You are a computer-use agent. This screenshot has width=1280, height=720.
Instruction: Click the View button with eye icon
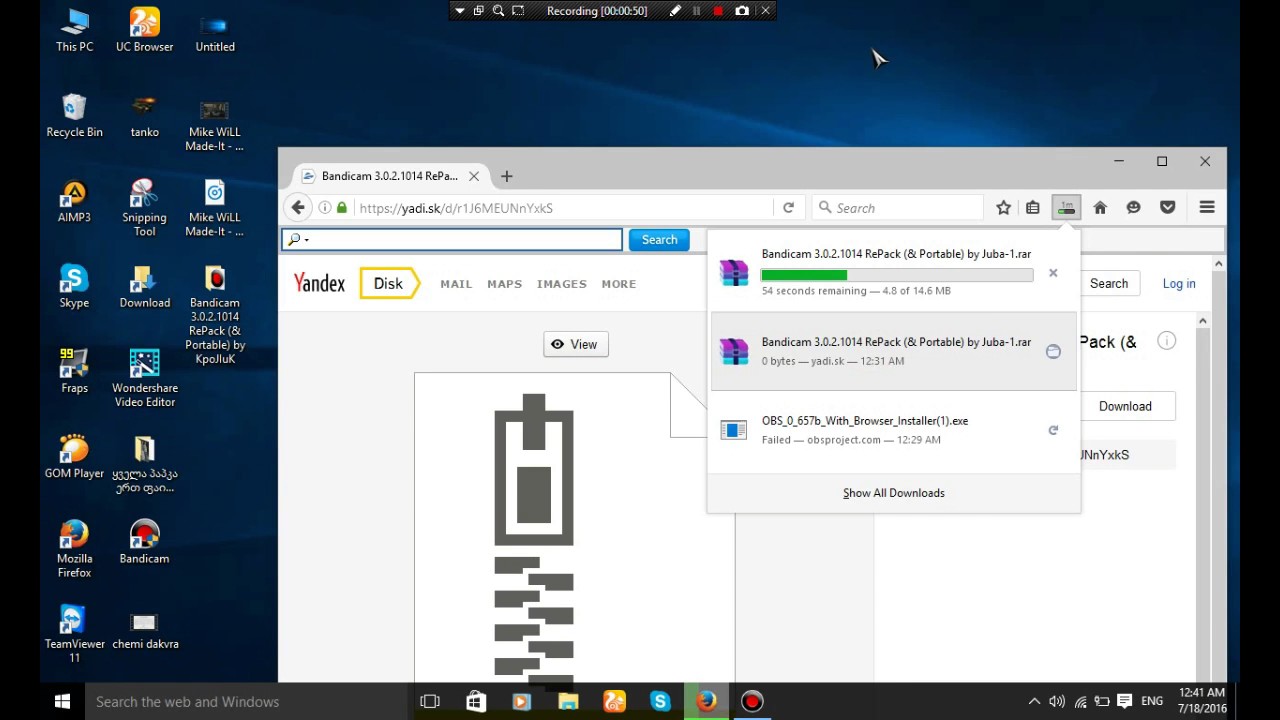pyautogui.click(x=575, y=344)
